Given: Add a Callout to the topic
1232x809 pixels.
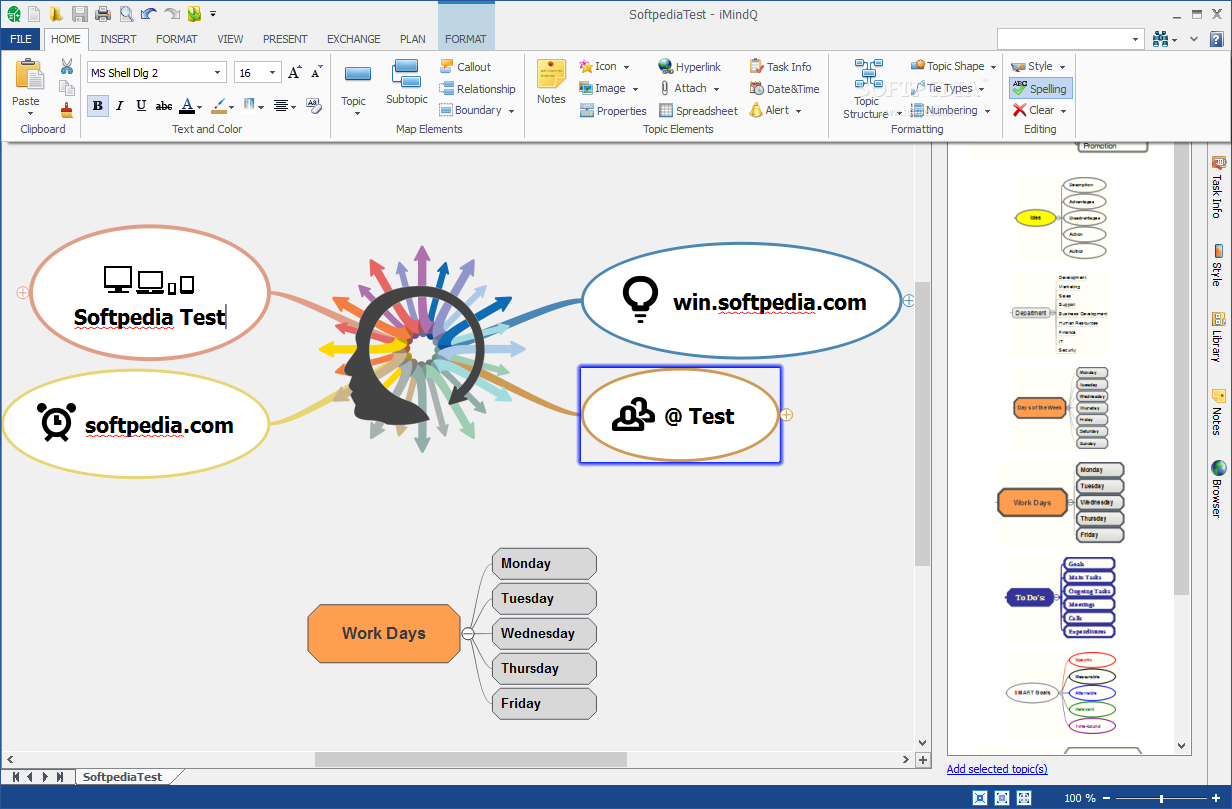Looking at the screenshot, I should [x=465, y=67].
